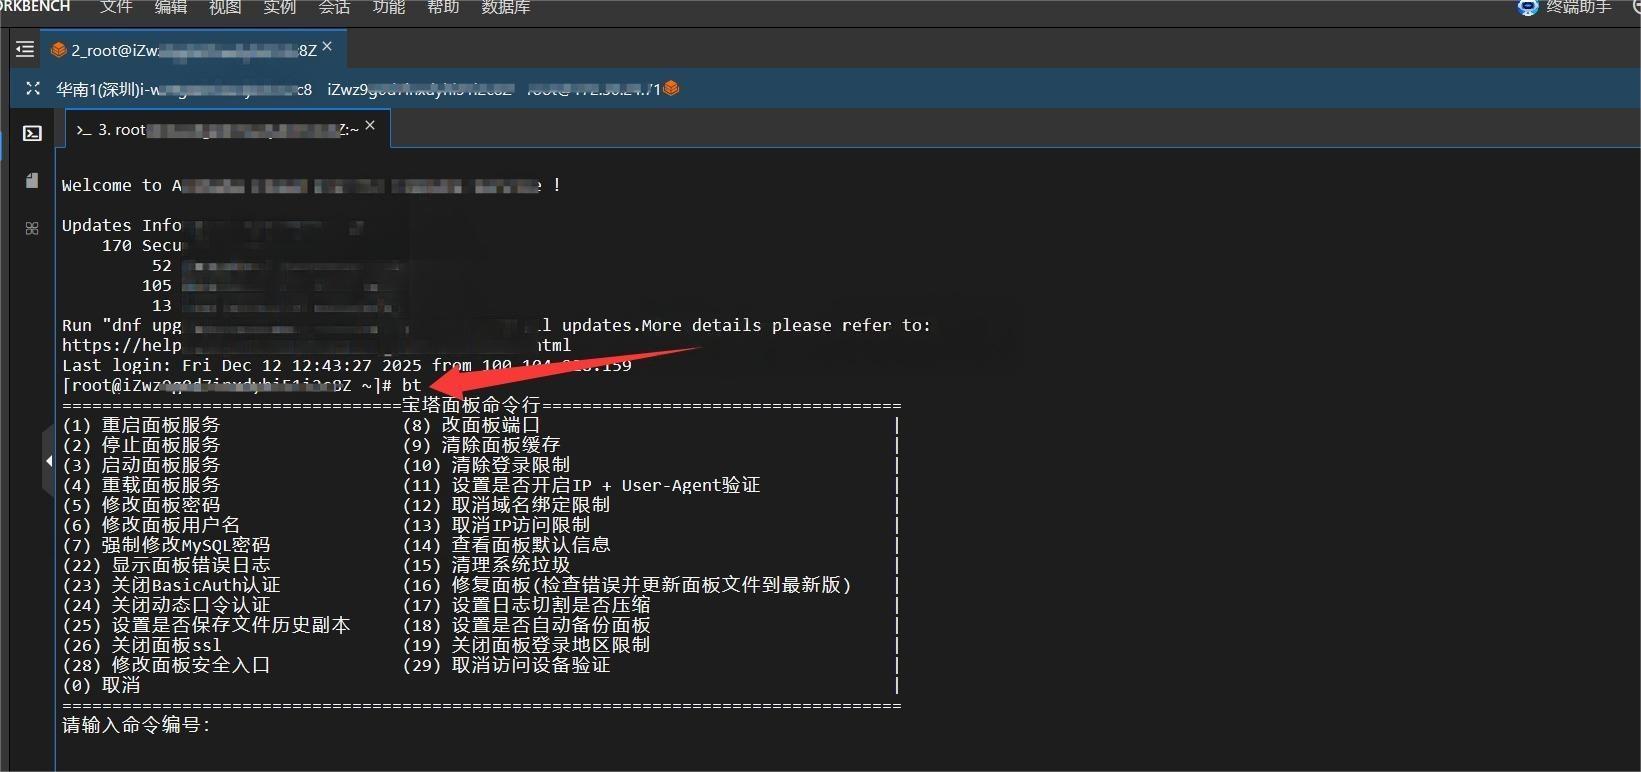Click the orange instance icon after root address
Image resolution: width=1641 pixels, height=772 pixels.
click(672, 88)
